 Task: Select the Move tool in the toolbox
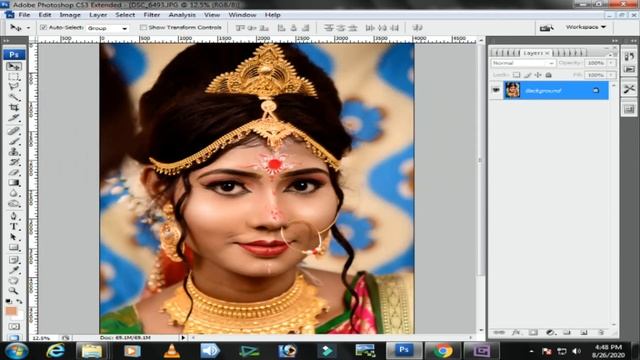[14, 66]
